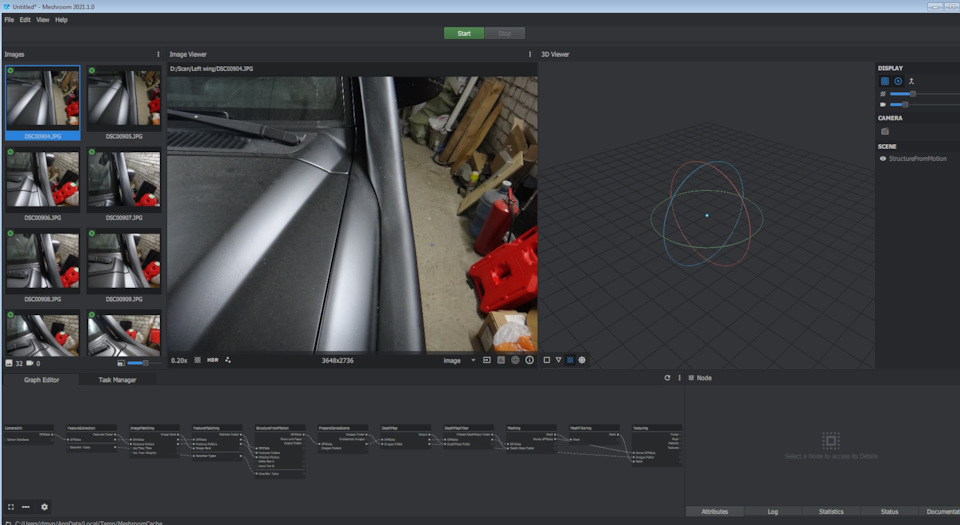Toggle the panorama globe viewer icon

point(515,360)
